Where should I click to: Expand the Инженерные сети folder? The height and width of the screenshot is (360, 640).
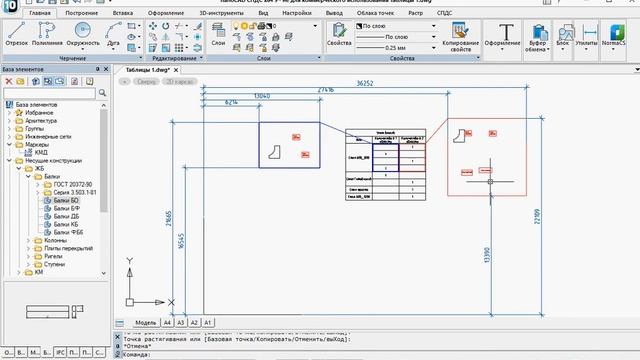[x=9, y=137]
